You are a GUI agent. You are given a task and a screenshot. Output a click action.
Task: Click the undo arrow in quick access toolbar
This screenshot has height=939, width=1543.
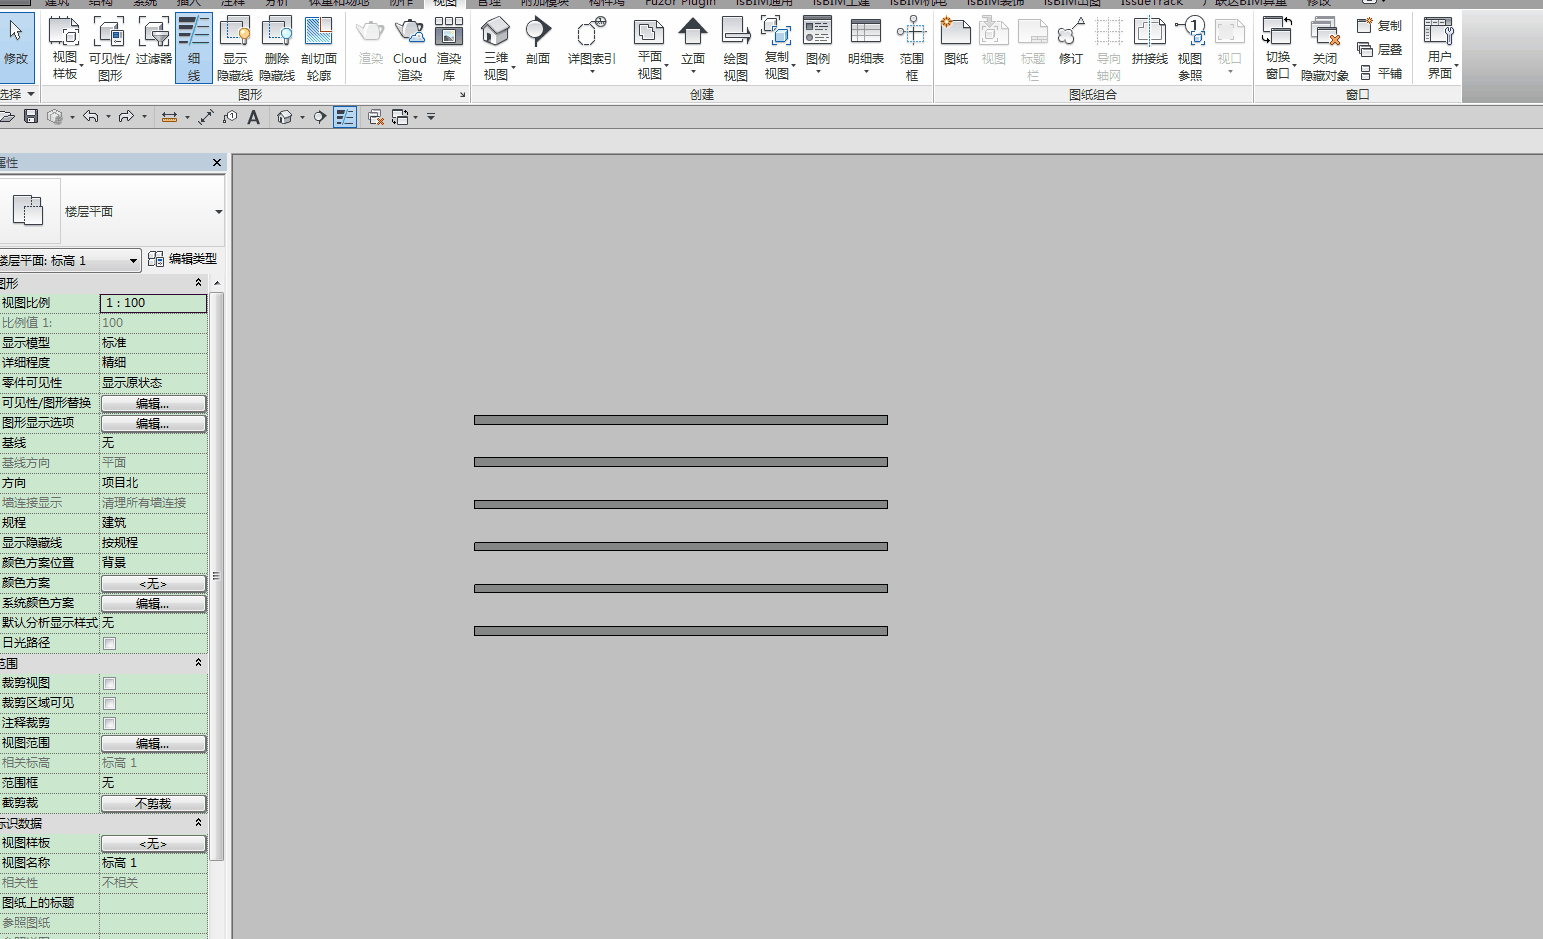(x=91, y=117)
